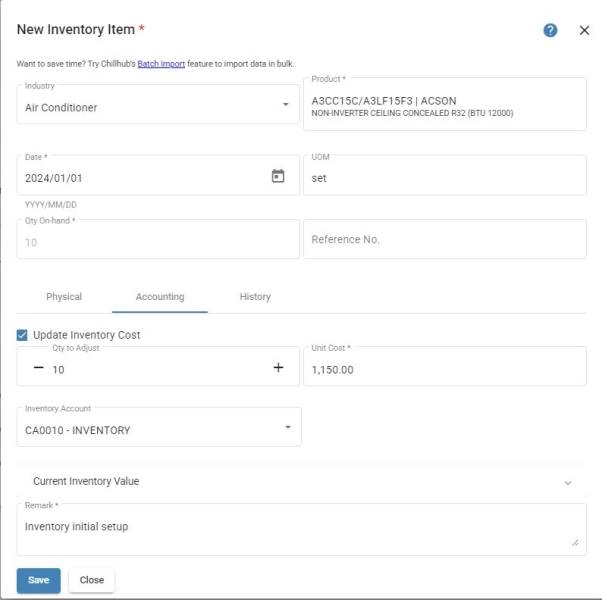
Task: Click the Close button
Action: coord(92,580)
